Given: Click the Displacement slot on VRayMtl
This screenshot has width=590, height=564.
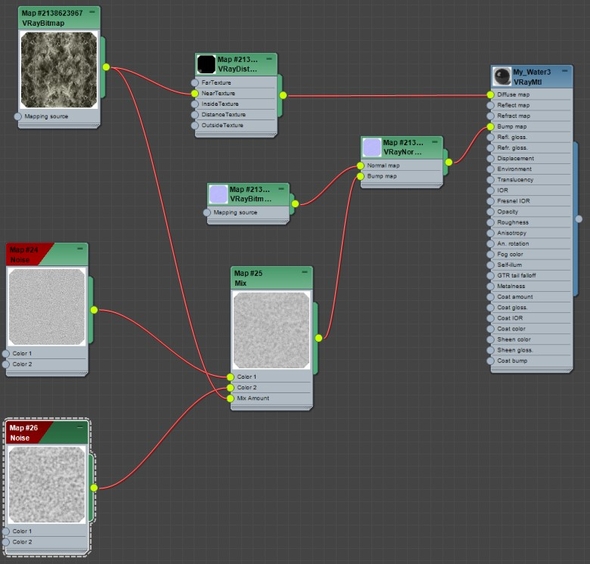Looking at the screenshot, I should click(530, 158).
